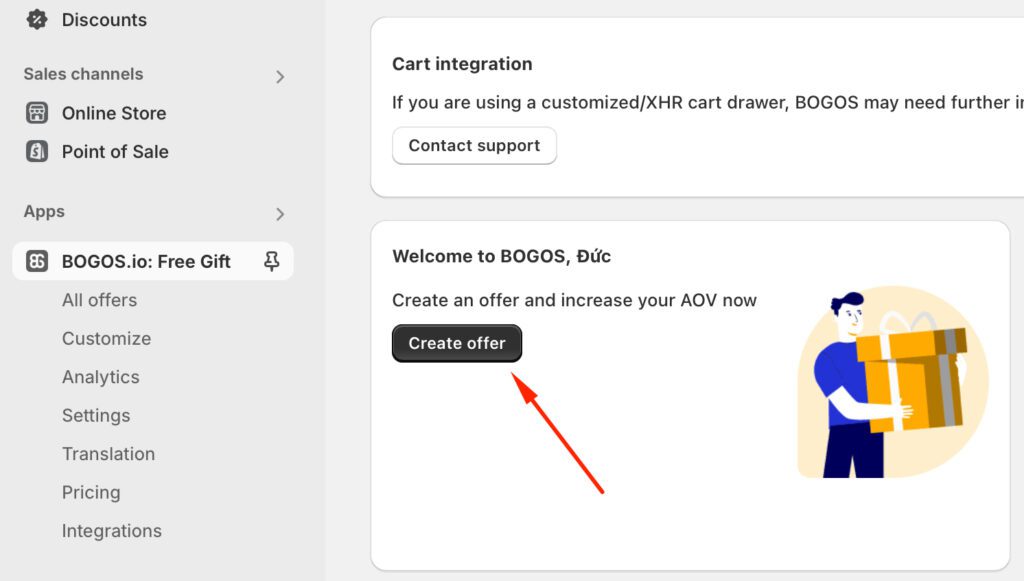Select Translation from the app menu
1024x581 pixels.
(x=108, y=454)
